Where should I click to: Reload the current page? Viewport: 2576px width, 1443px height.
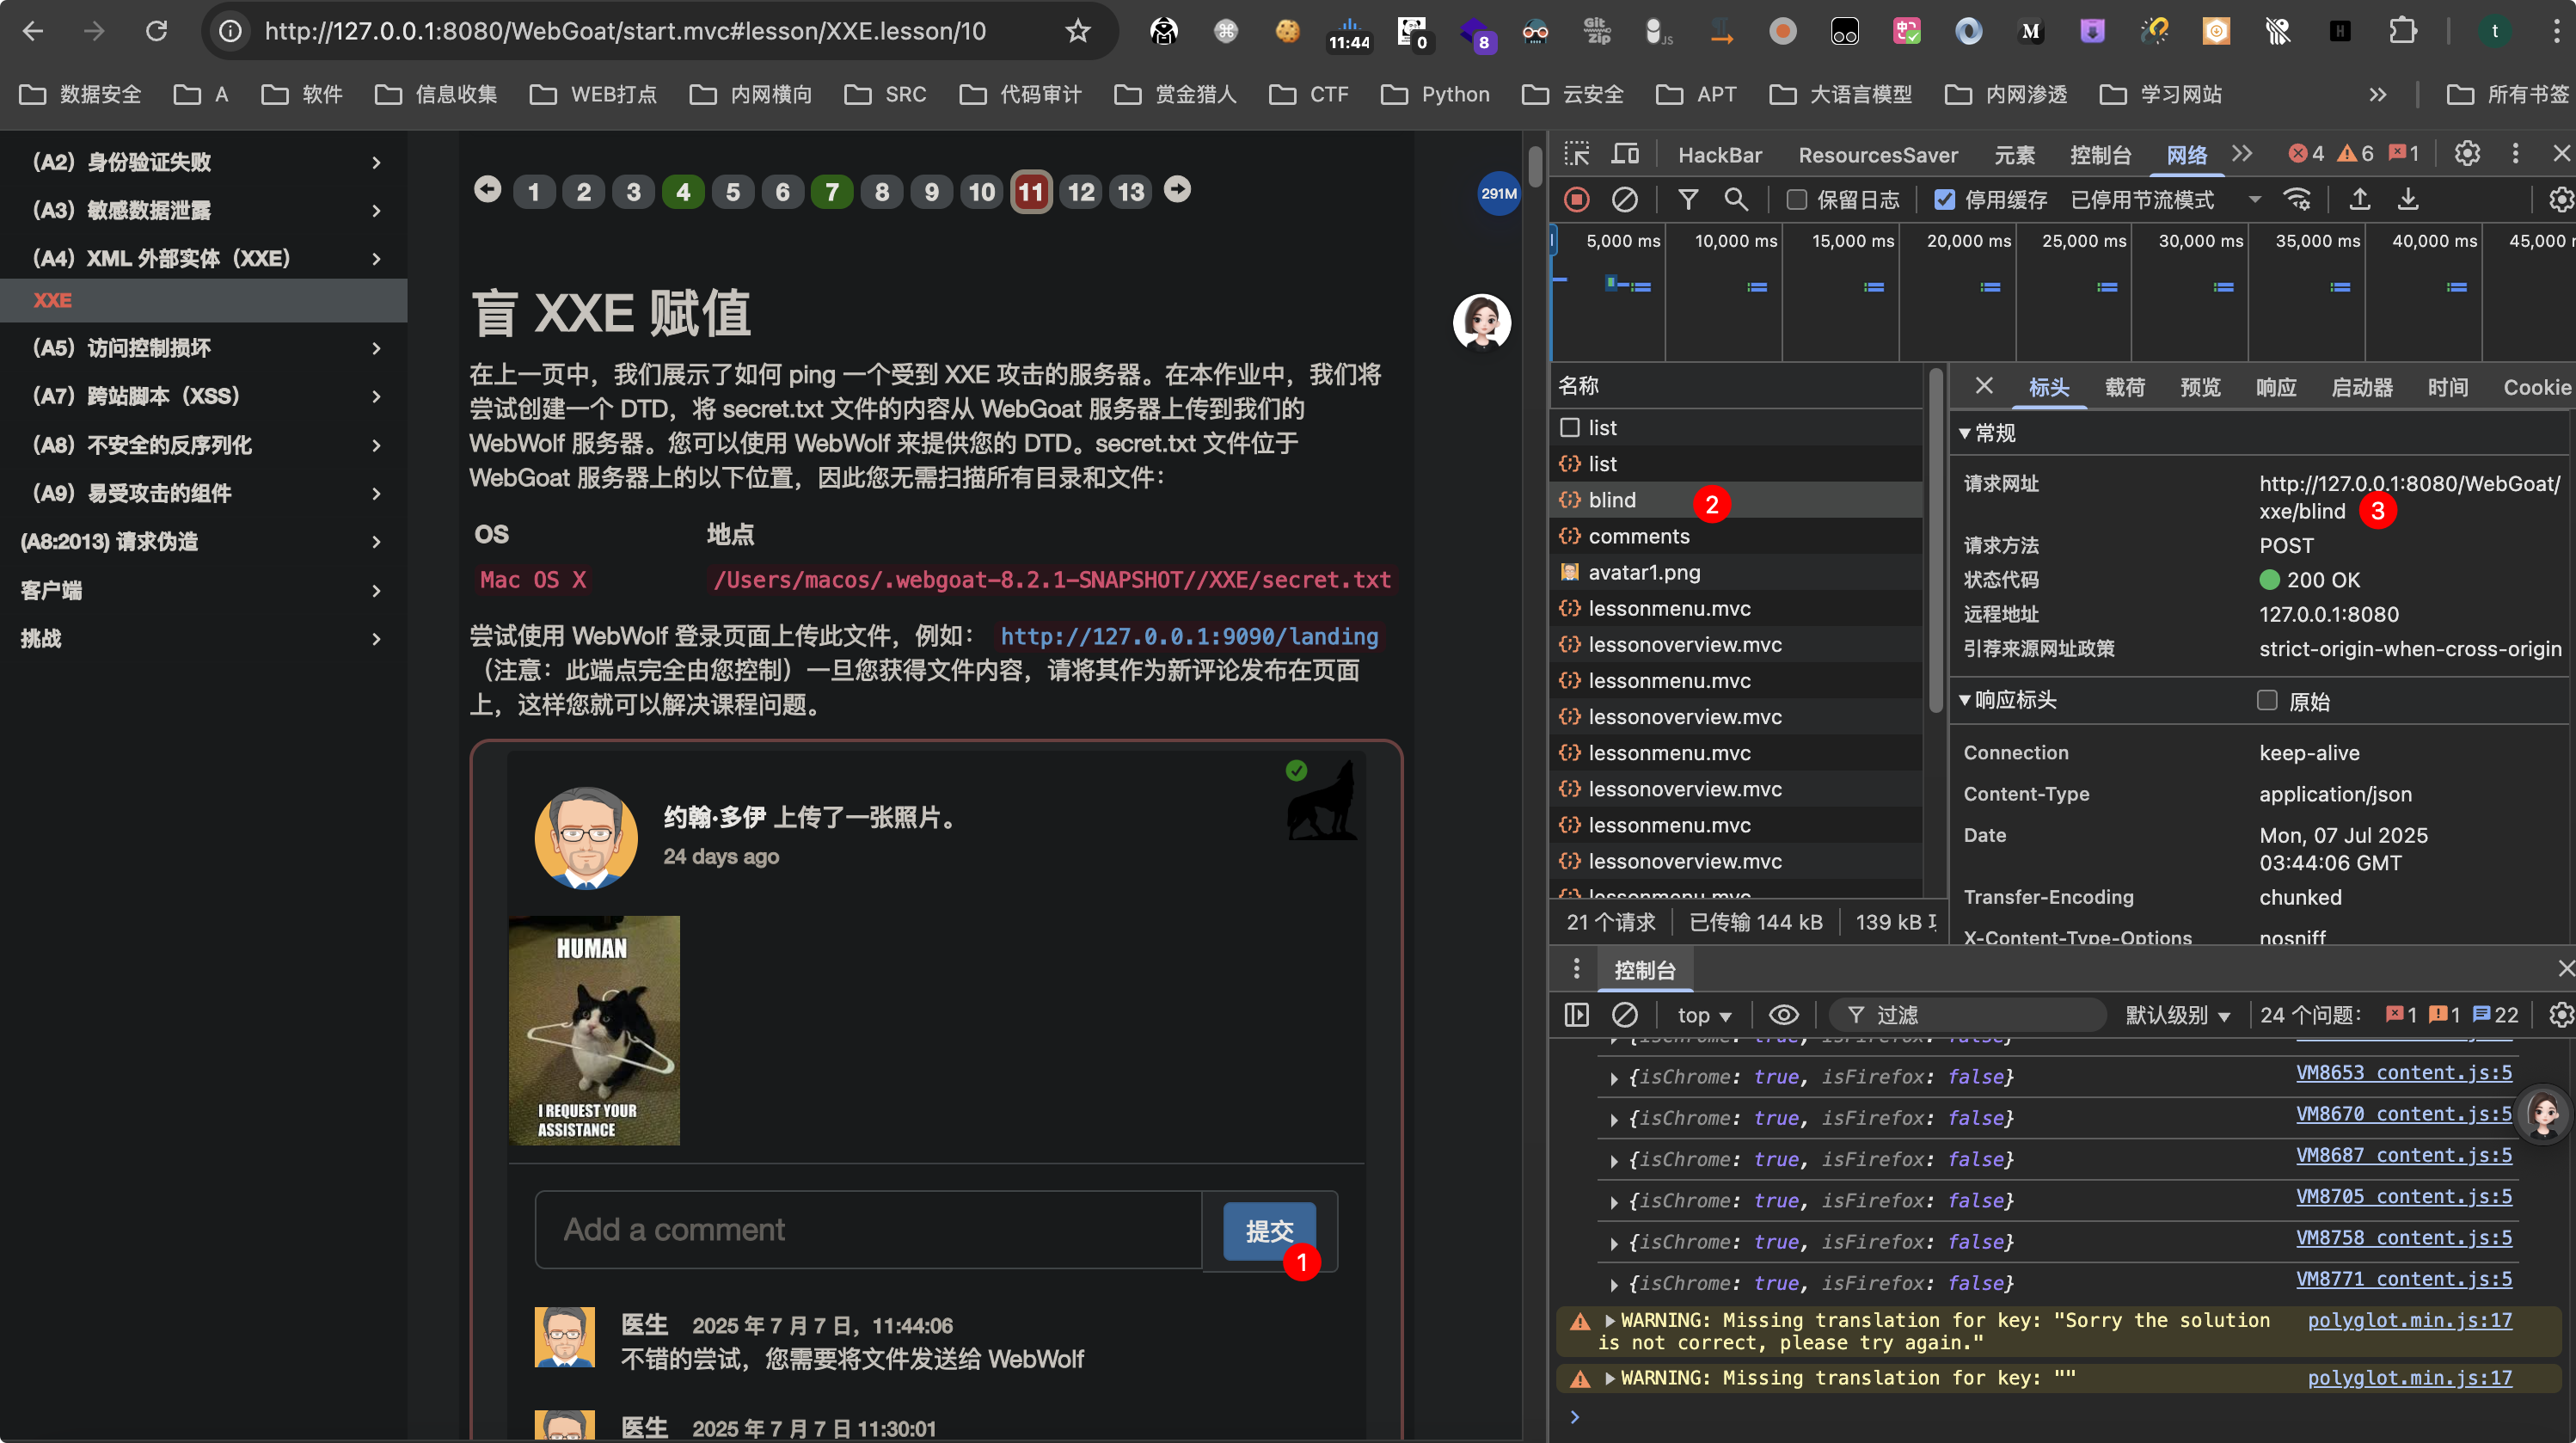(156, 31)
